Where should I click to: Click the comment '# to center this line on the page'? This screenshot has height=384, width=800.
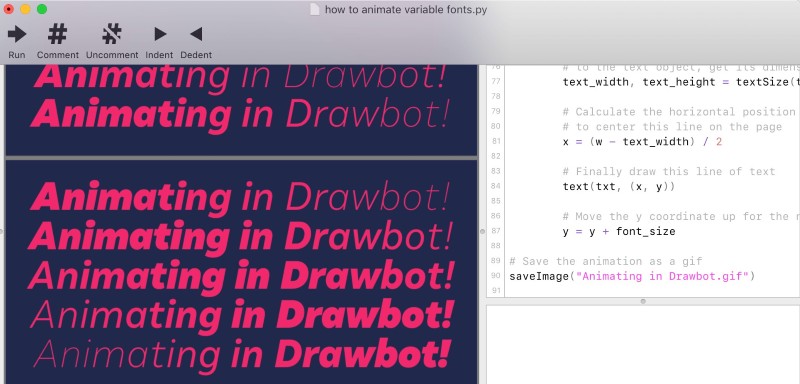(x=672, y=126)
